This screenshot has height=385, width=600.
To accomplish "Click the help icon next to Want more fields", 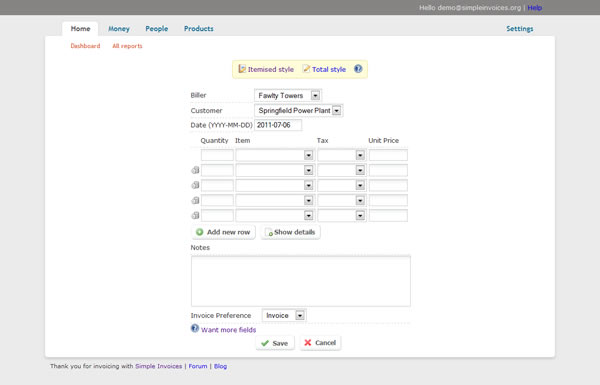I will (x=195, y=329).
